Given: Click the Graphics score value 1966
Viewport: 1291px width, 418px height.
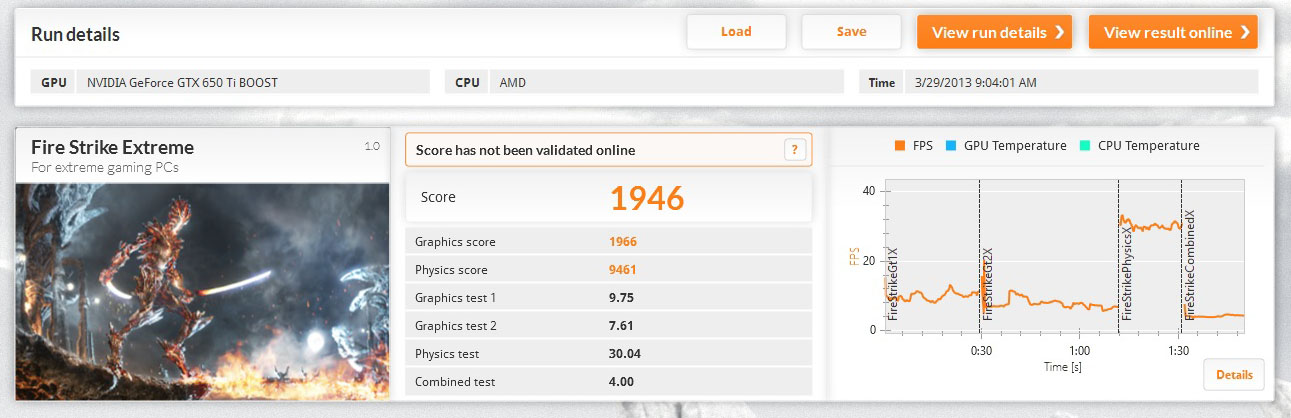Looking at the screenshot, I should pos(622,242).
